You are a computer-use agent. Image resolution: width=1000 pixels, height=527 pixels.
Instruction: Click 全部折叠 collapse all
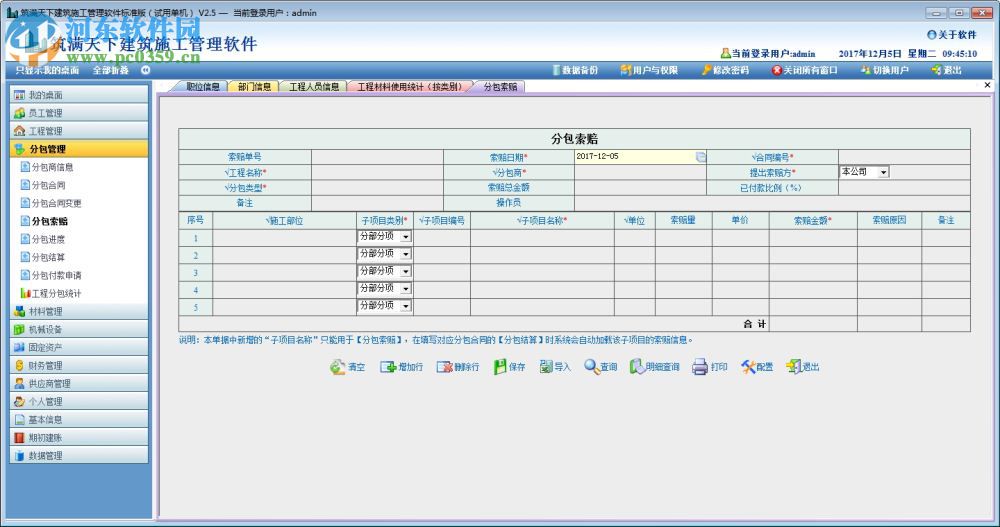click(x=110, y=70)
